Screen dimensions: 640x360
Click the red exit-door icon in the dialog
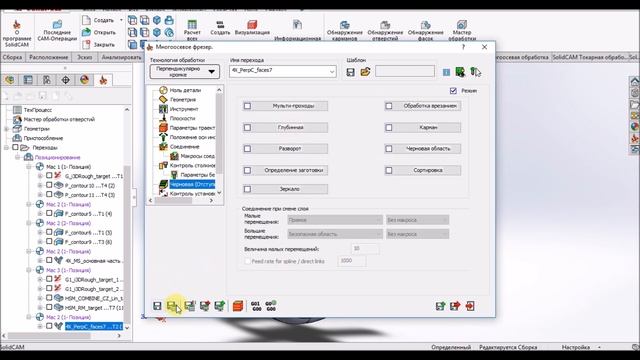(x=470, y=306)
